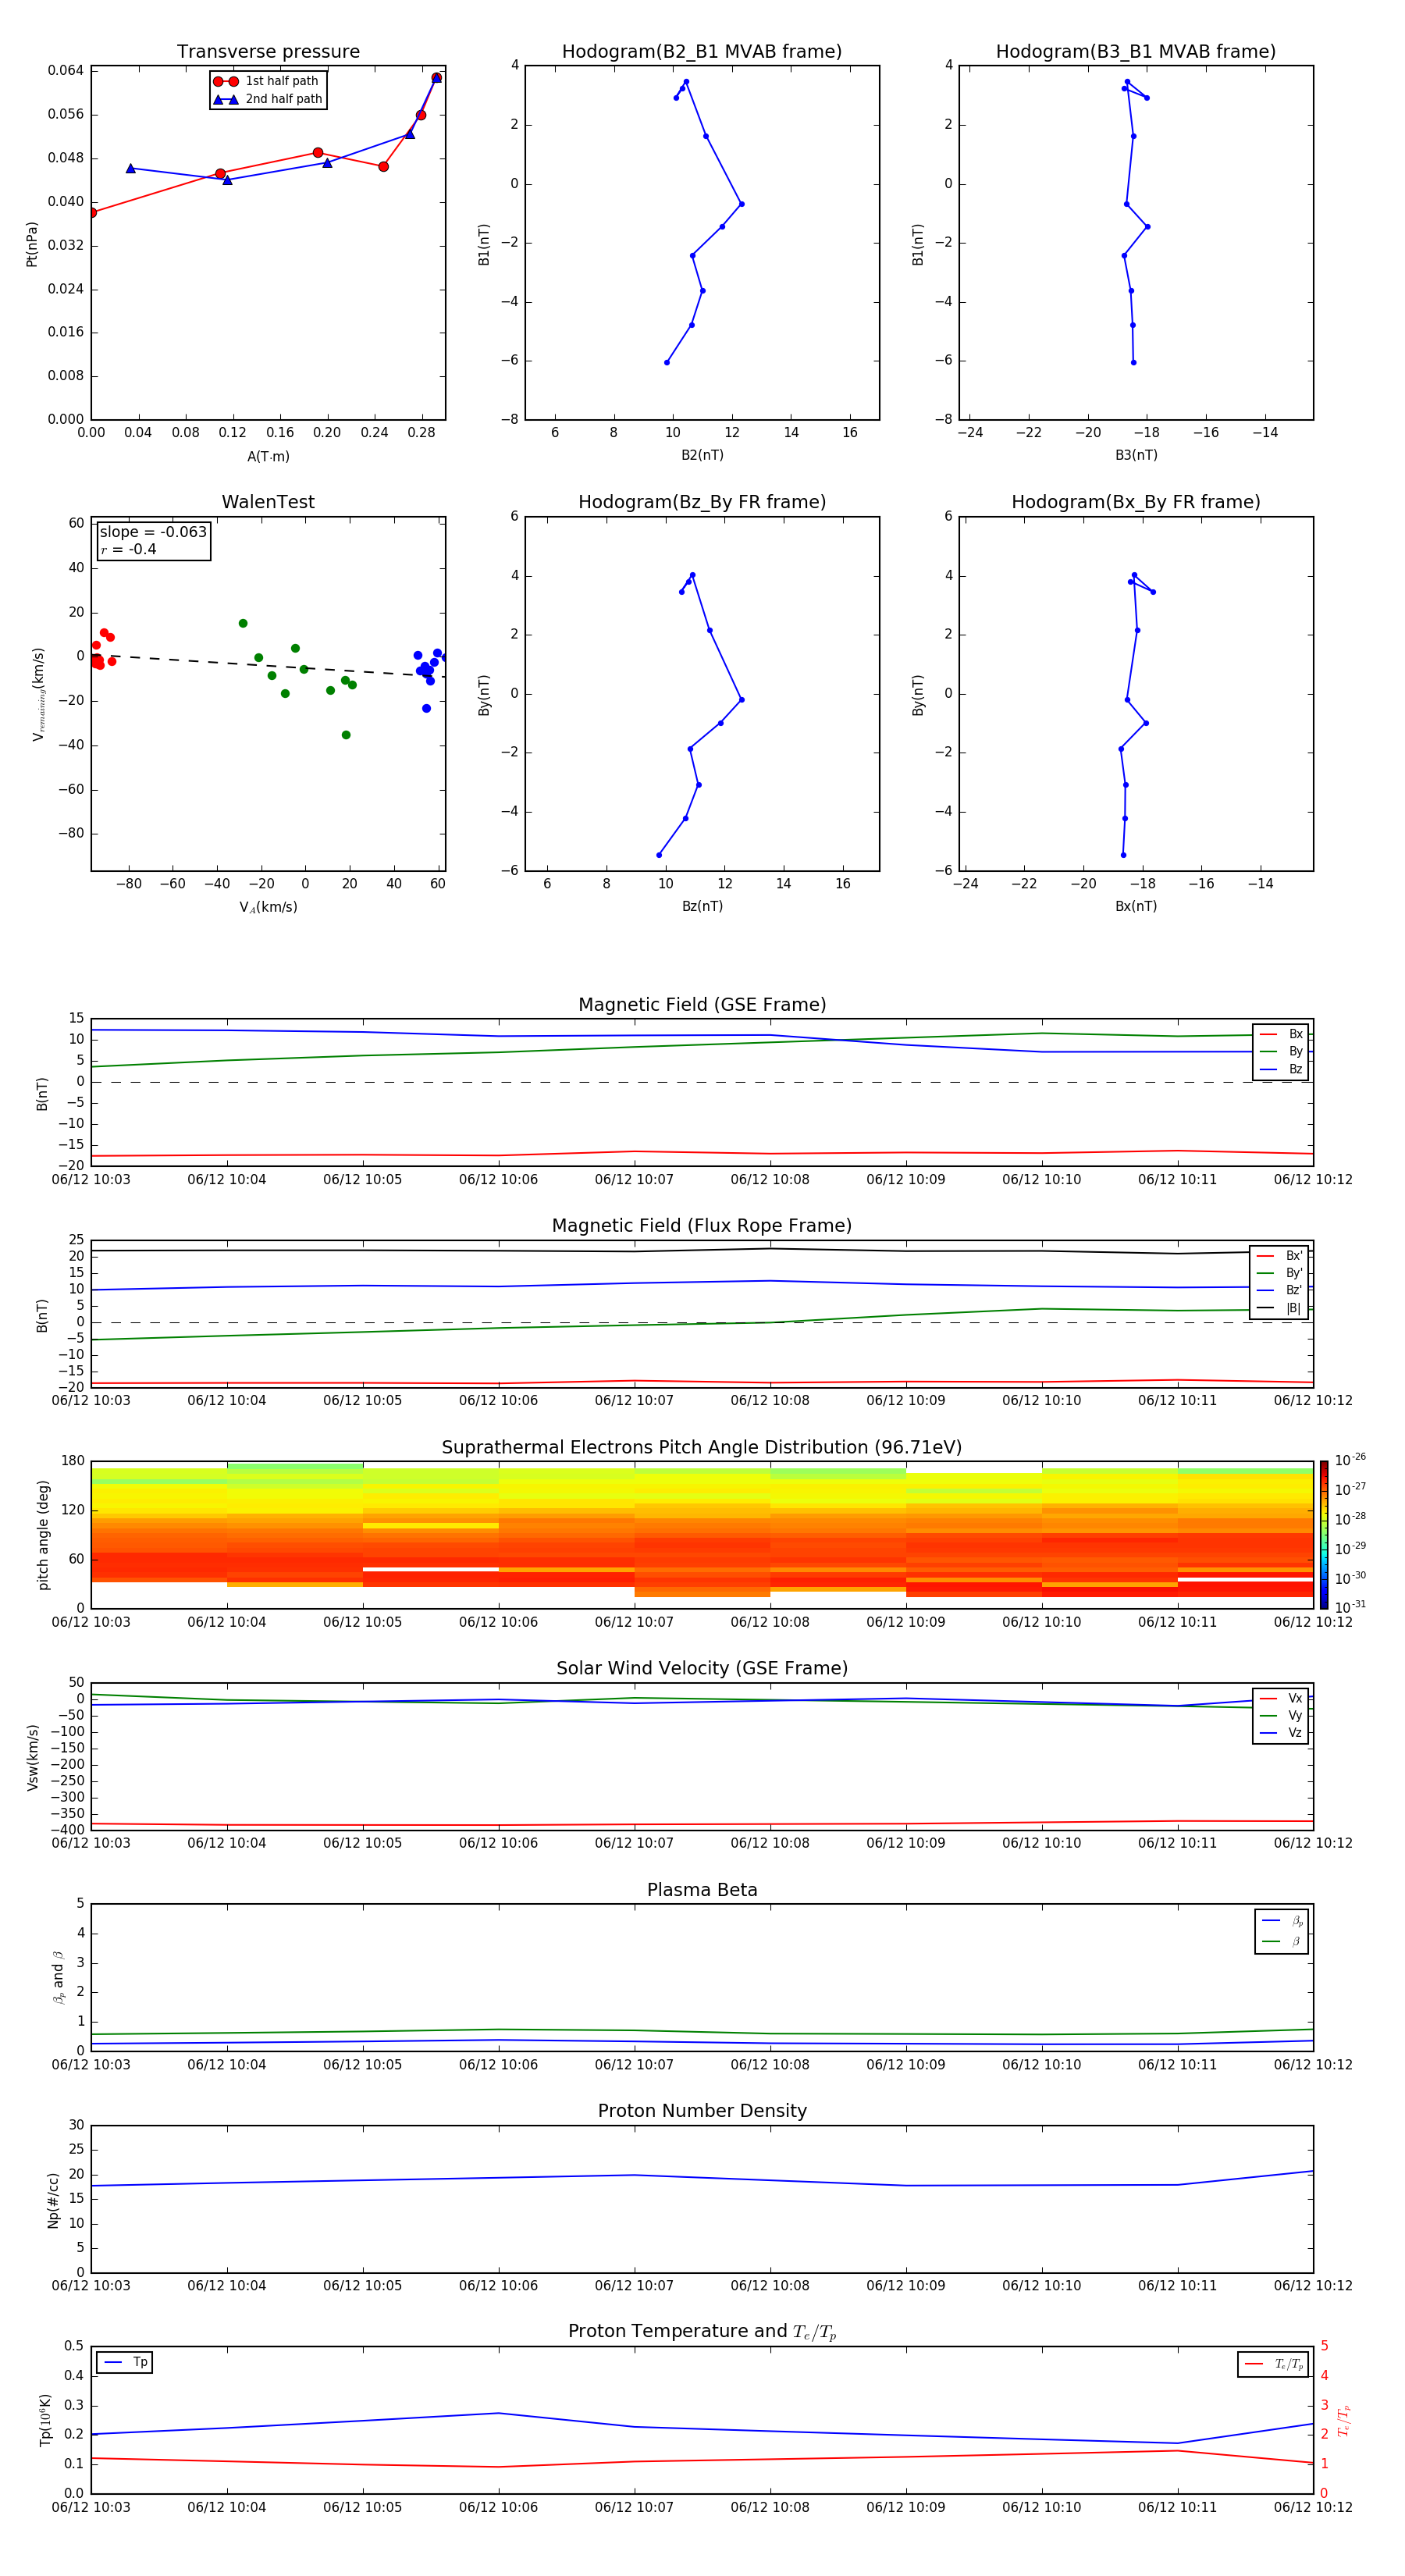1405x2576 pixels.
Task: Click the 'WalenTest' plot title
Action: pos(268,502)
